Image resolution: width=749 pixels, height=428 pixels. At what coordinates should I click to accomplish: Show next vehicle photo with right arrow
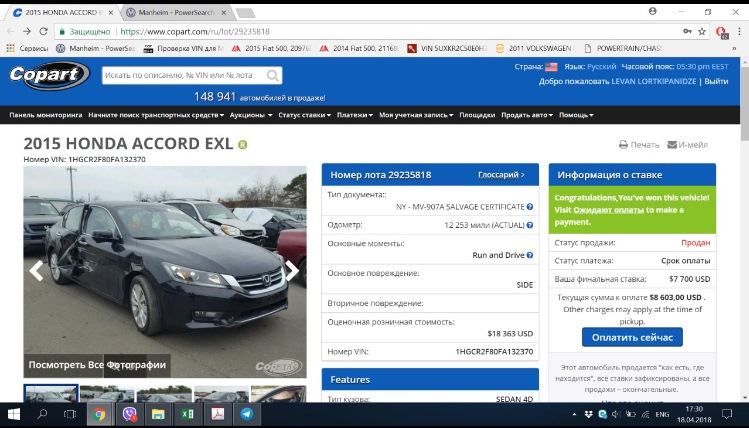pyautogui.click(x=292, y=270)
